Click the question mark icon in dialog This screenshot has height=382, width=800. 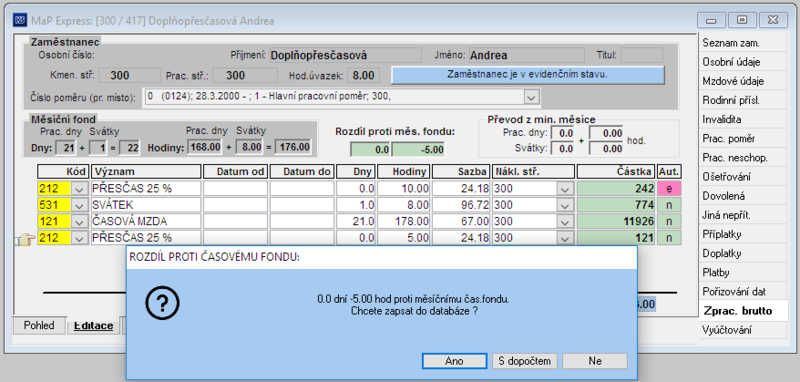click(x=162, y=303)
